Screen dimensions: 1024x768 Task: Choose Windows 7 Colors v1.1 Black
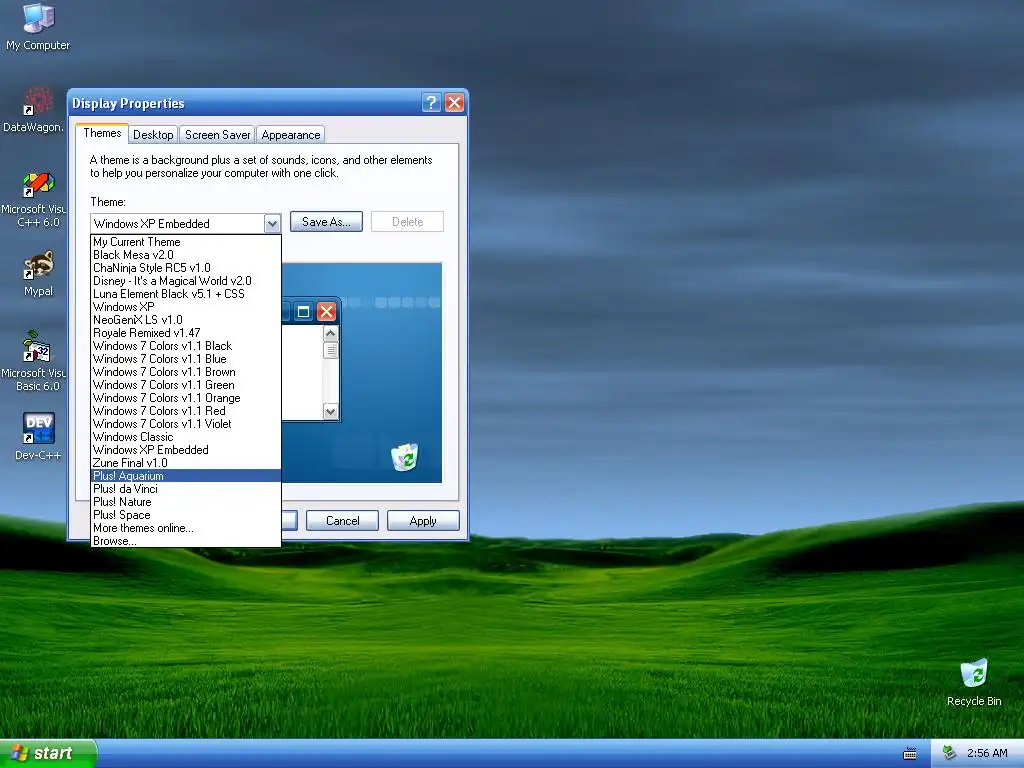pyautogui.click(x=185, y=346)
